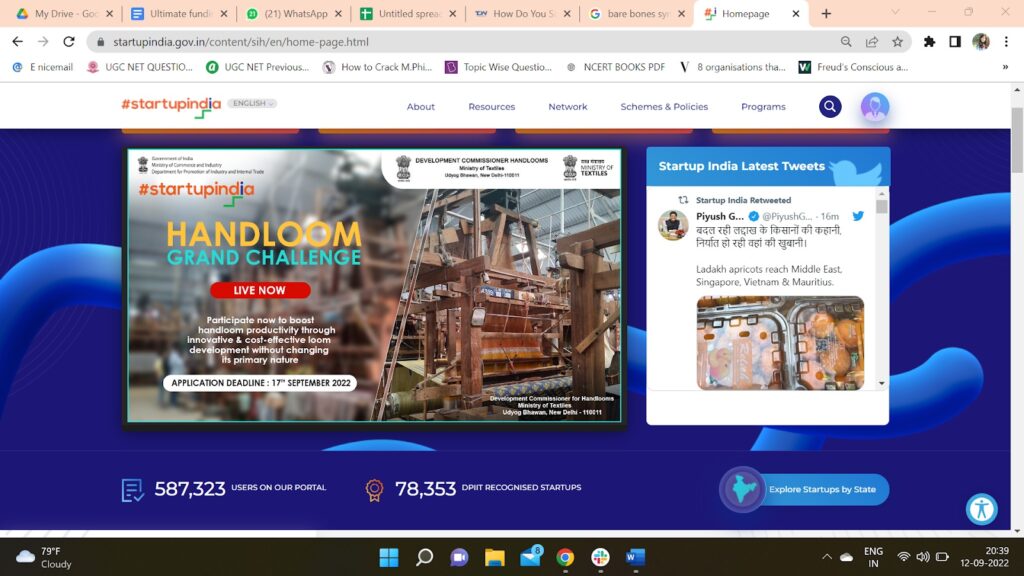Open the Chrome tab search dropdown

(895, 12)
